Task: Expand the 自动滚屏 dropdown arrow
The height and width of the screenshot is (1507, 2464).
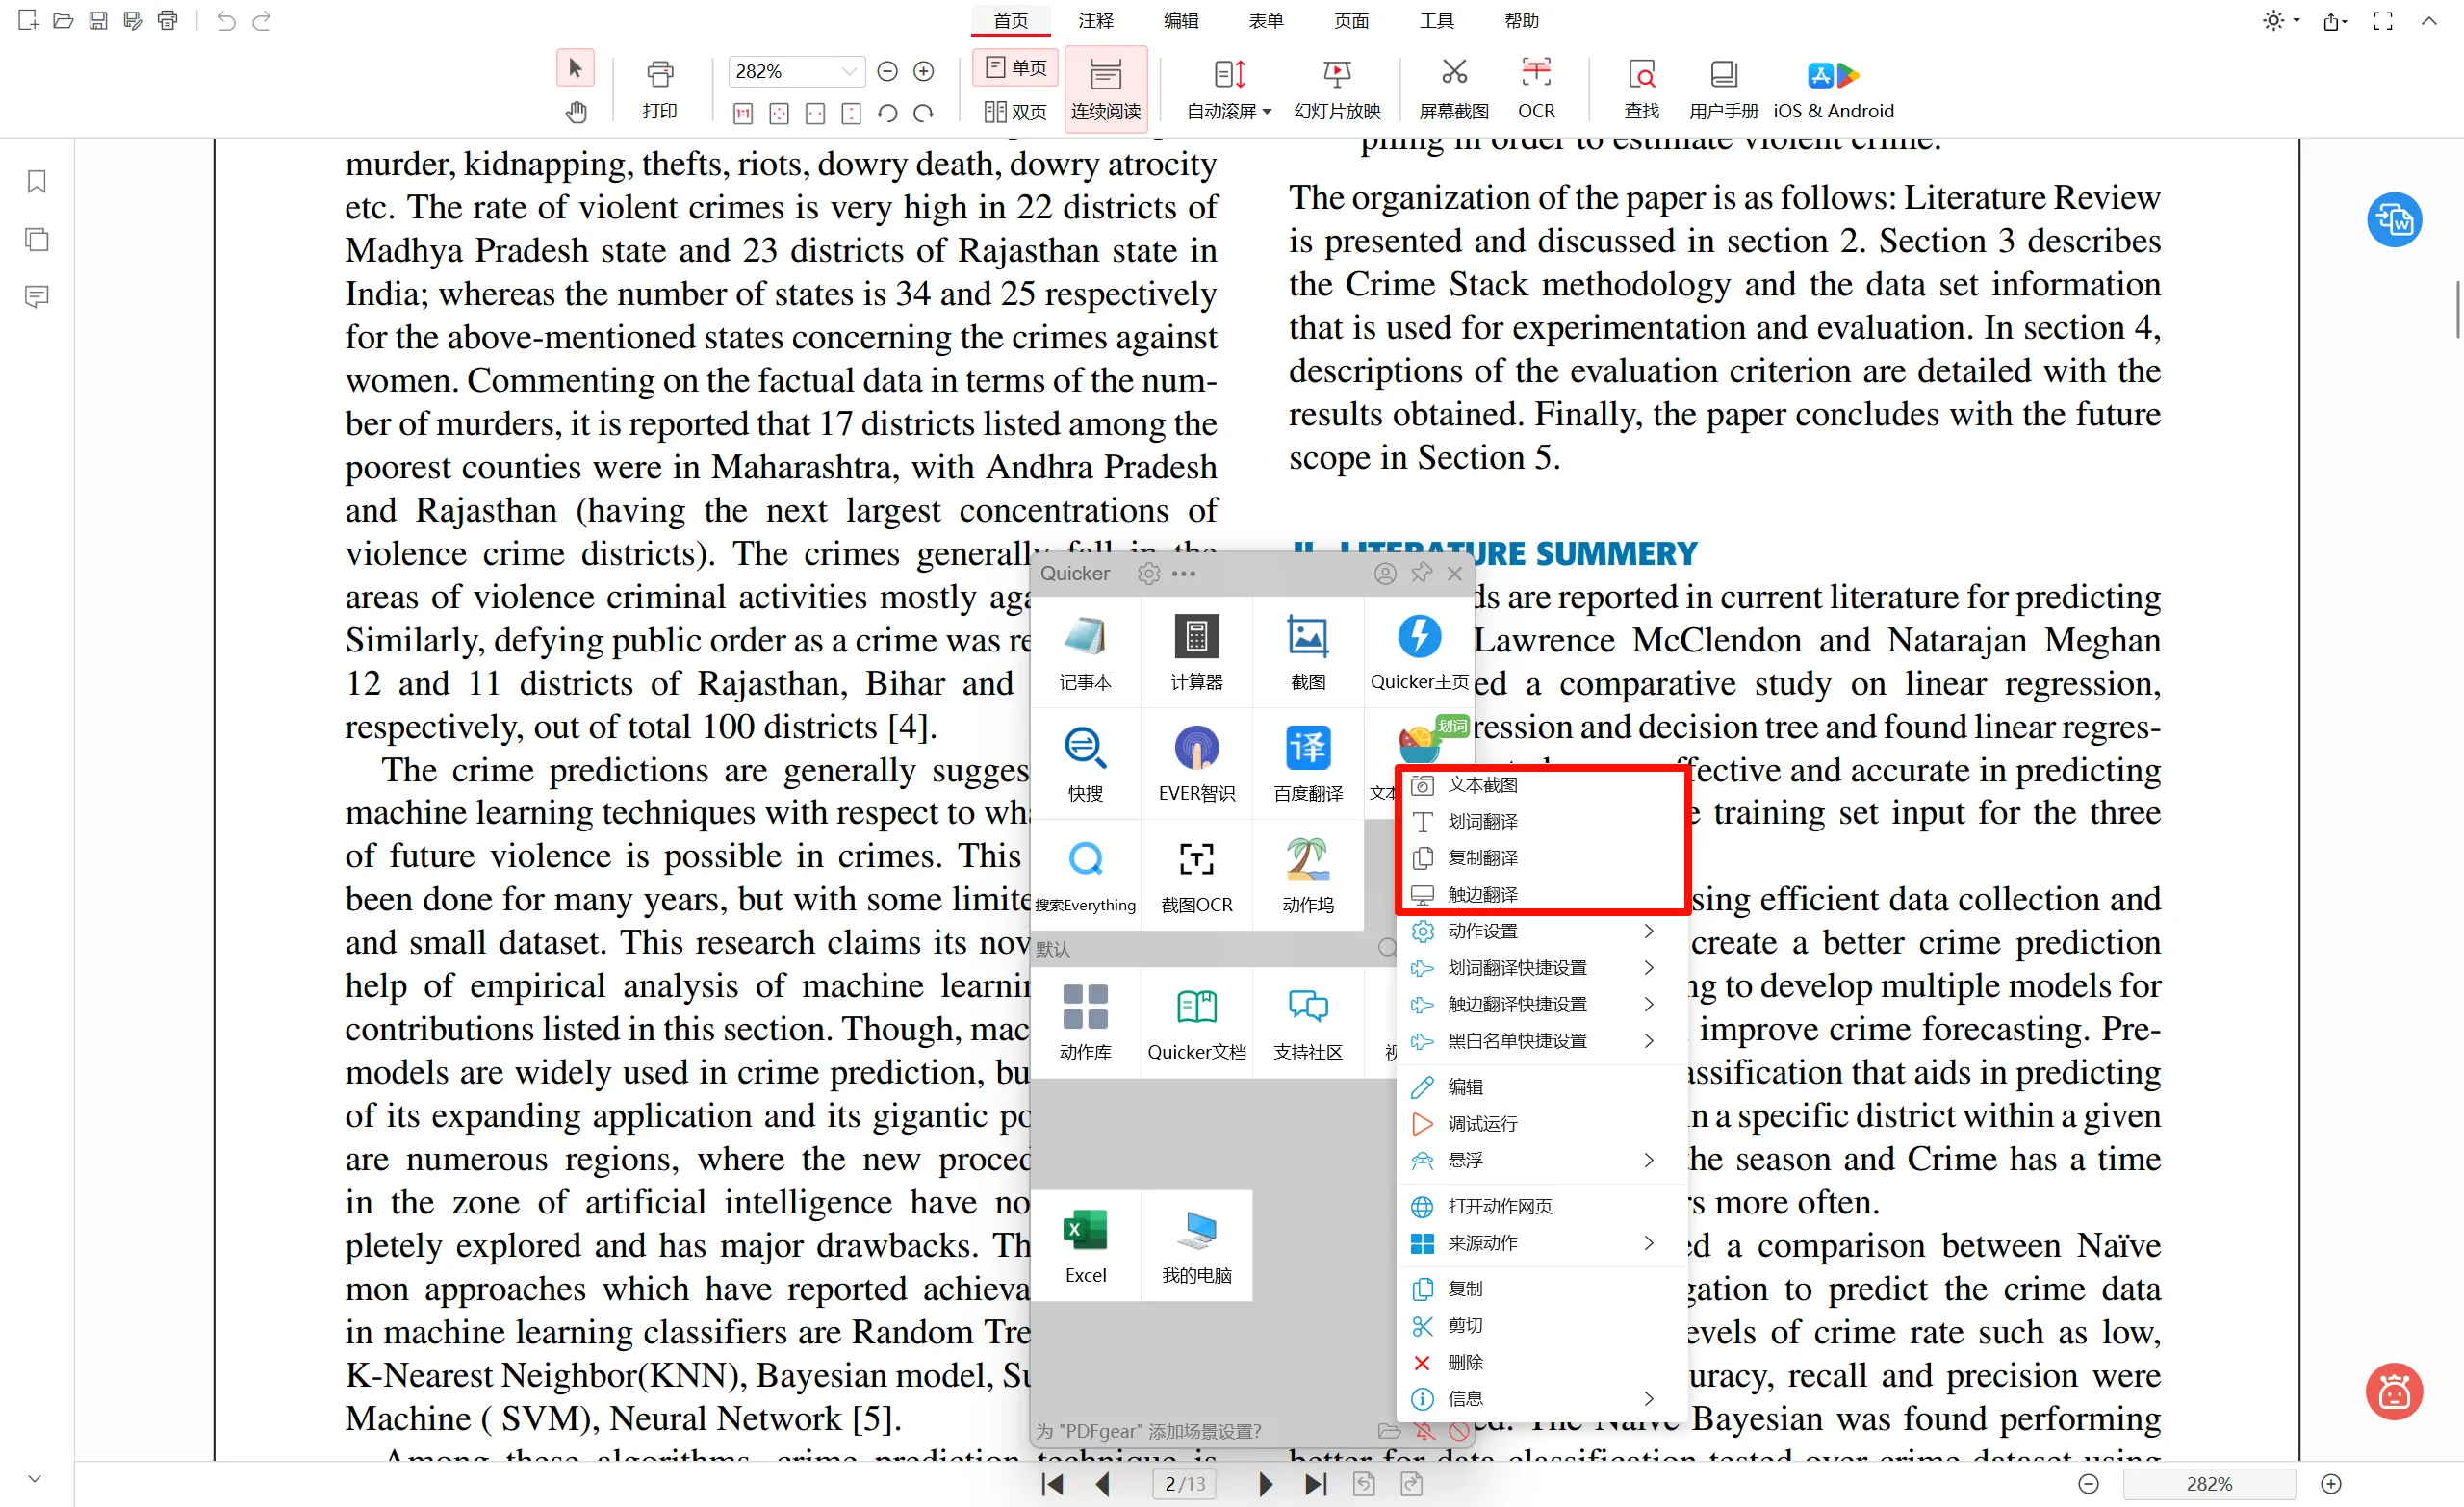Action: [1267, 112]
